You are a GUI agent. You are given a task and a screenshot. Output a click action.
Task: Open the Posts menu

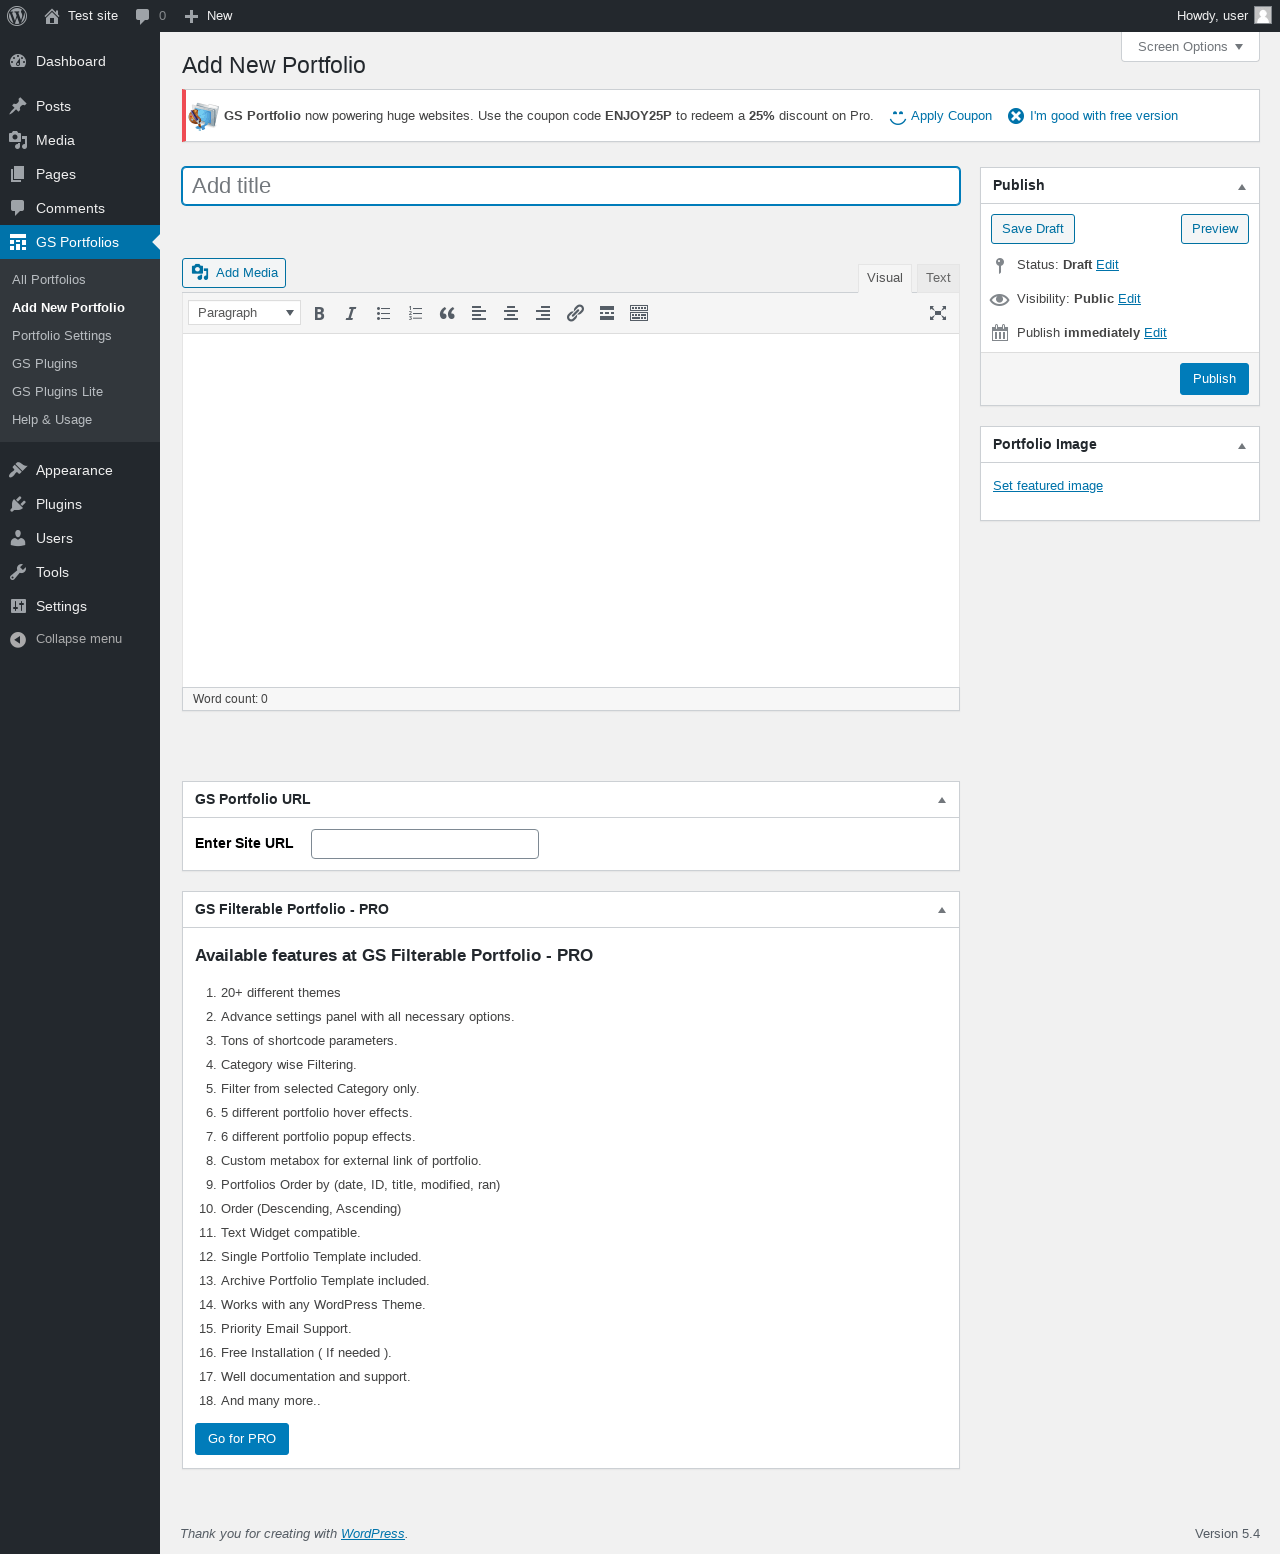tap(80, 106)
